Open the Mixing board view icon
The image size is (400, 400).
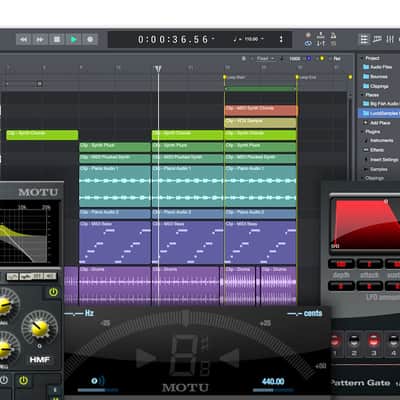point(390,39)
